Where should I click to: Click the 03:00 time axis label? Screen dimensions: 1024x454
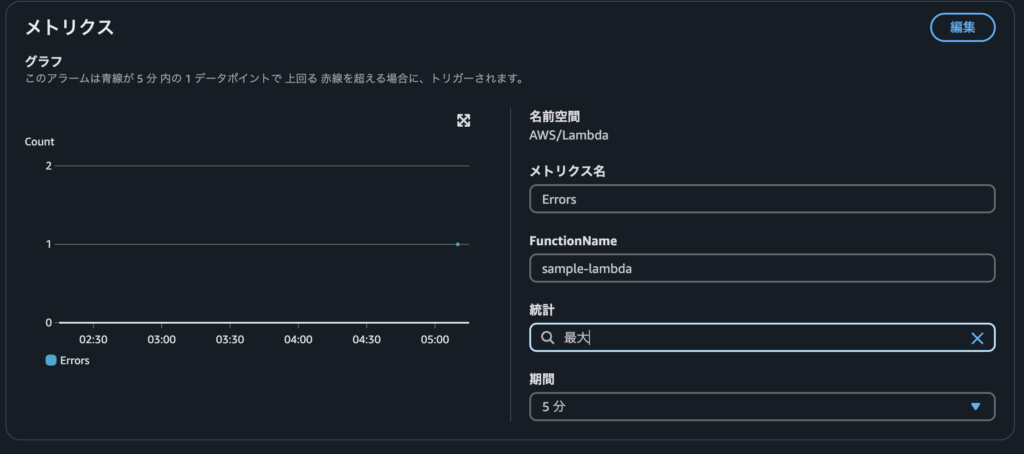[x=161, y=340]
